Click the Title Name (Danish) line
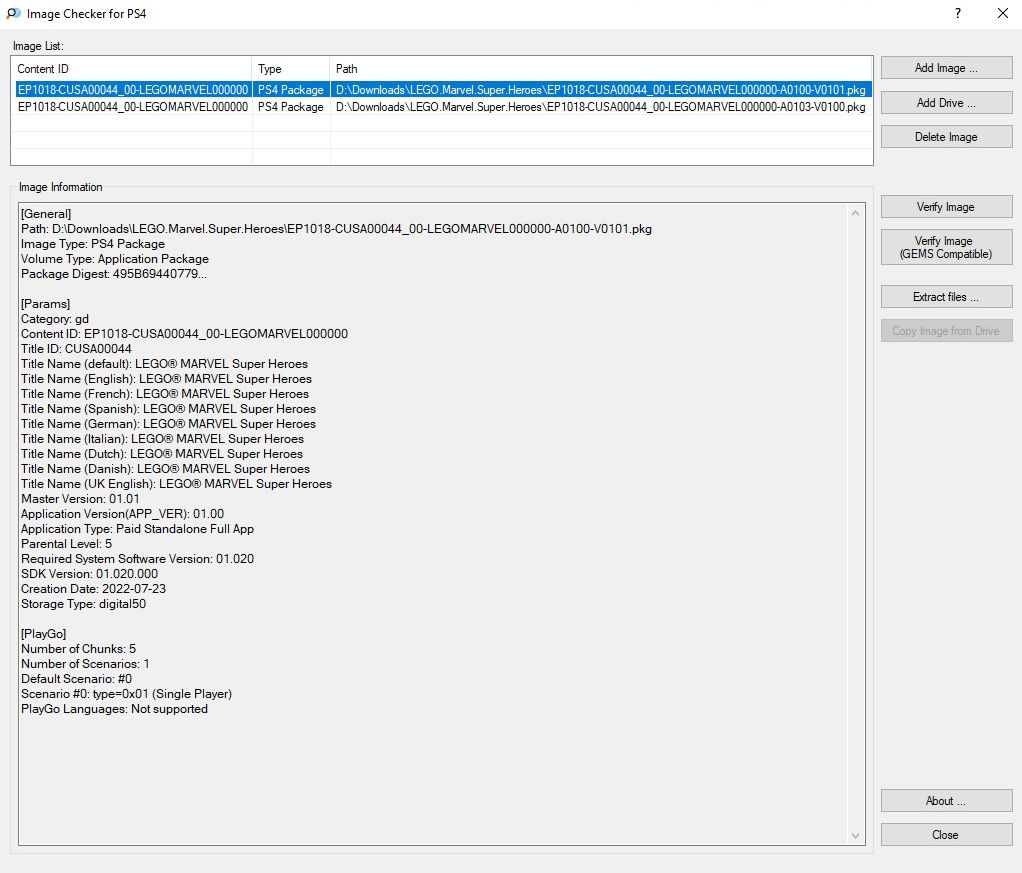 166,469
